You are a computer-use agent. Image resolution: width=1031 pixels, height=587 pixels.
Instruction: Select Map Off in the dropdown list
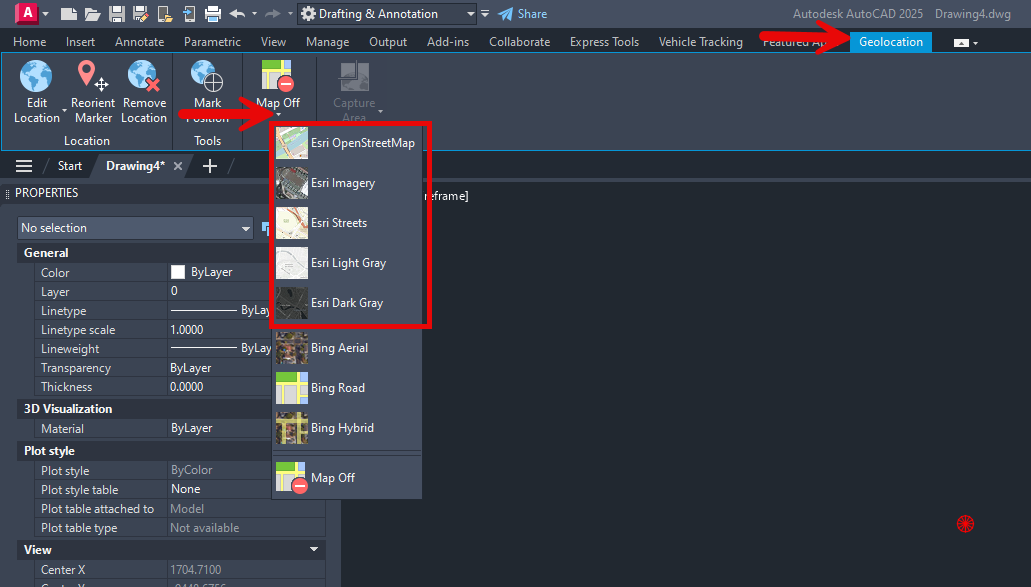[x=347, y=478]
